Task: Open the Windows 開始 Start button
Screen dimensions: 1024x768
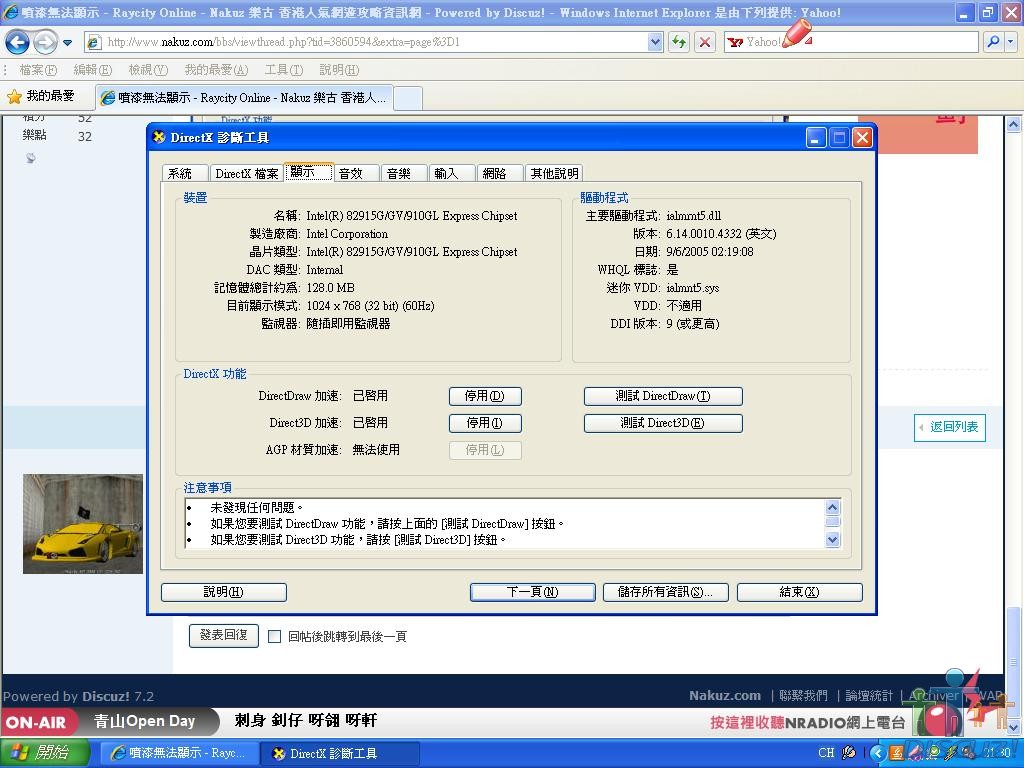Action: click(40, 752)
